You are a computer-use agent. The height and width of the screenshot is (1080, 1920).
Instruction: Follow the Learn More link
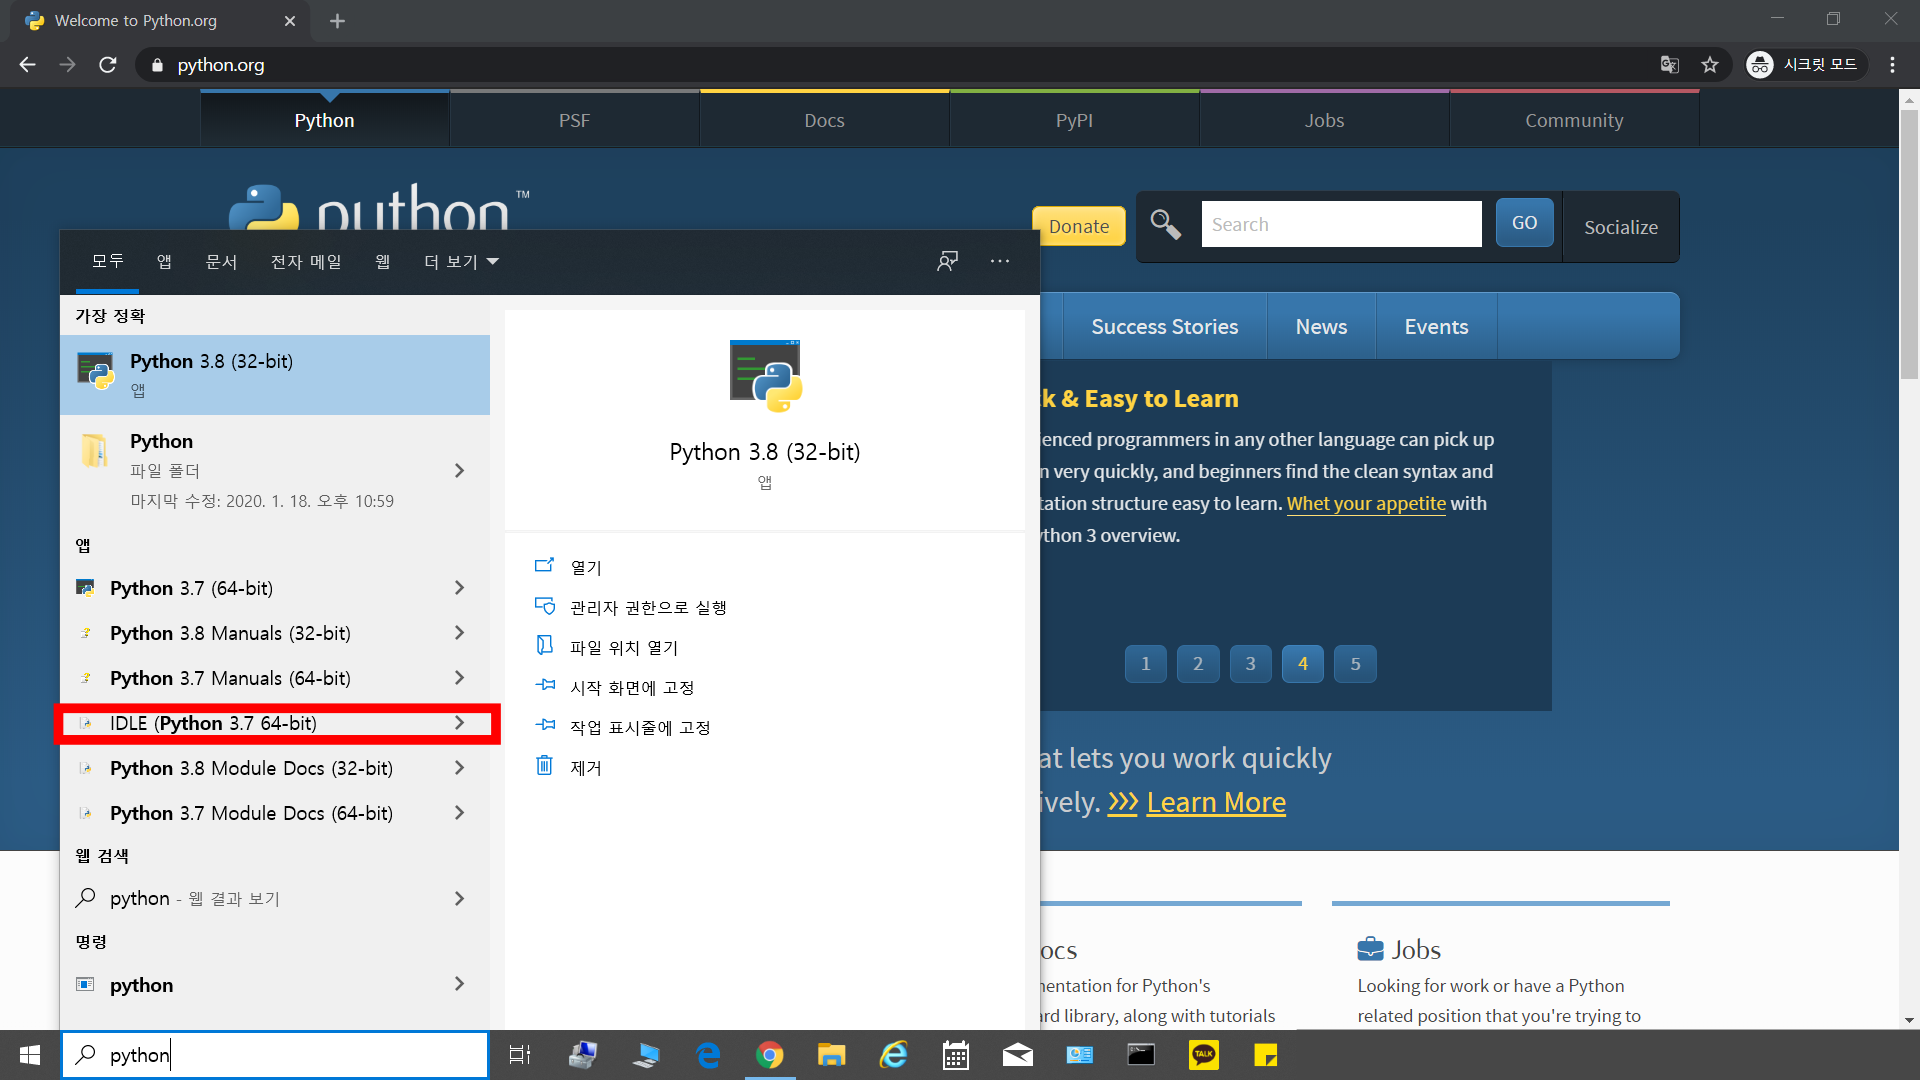(x=1216, y=802)
